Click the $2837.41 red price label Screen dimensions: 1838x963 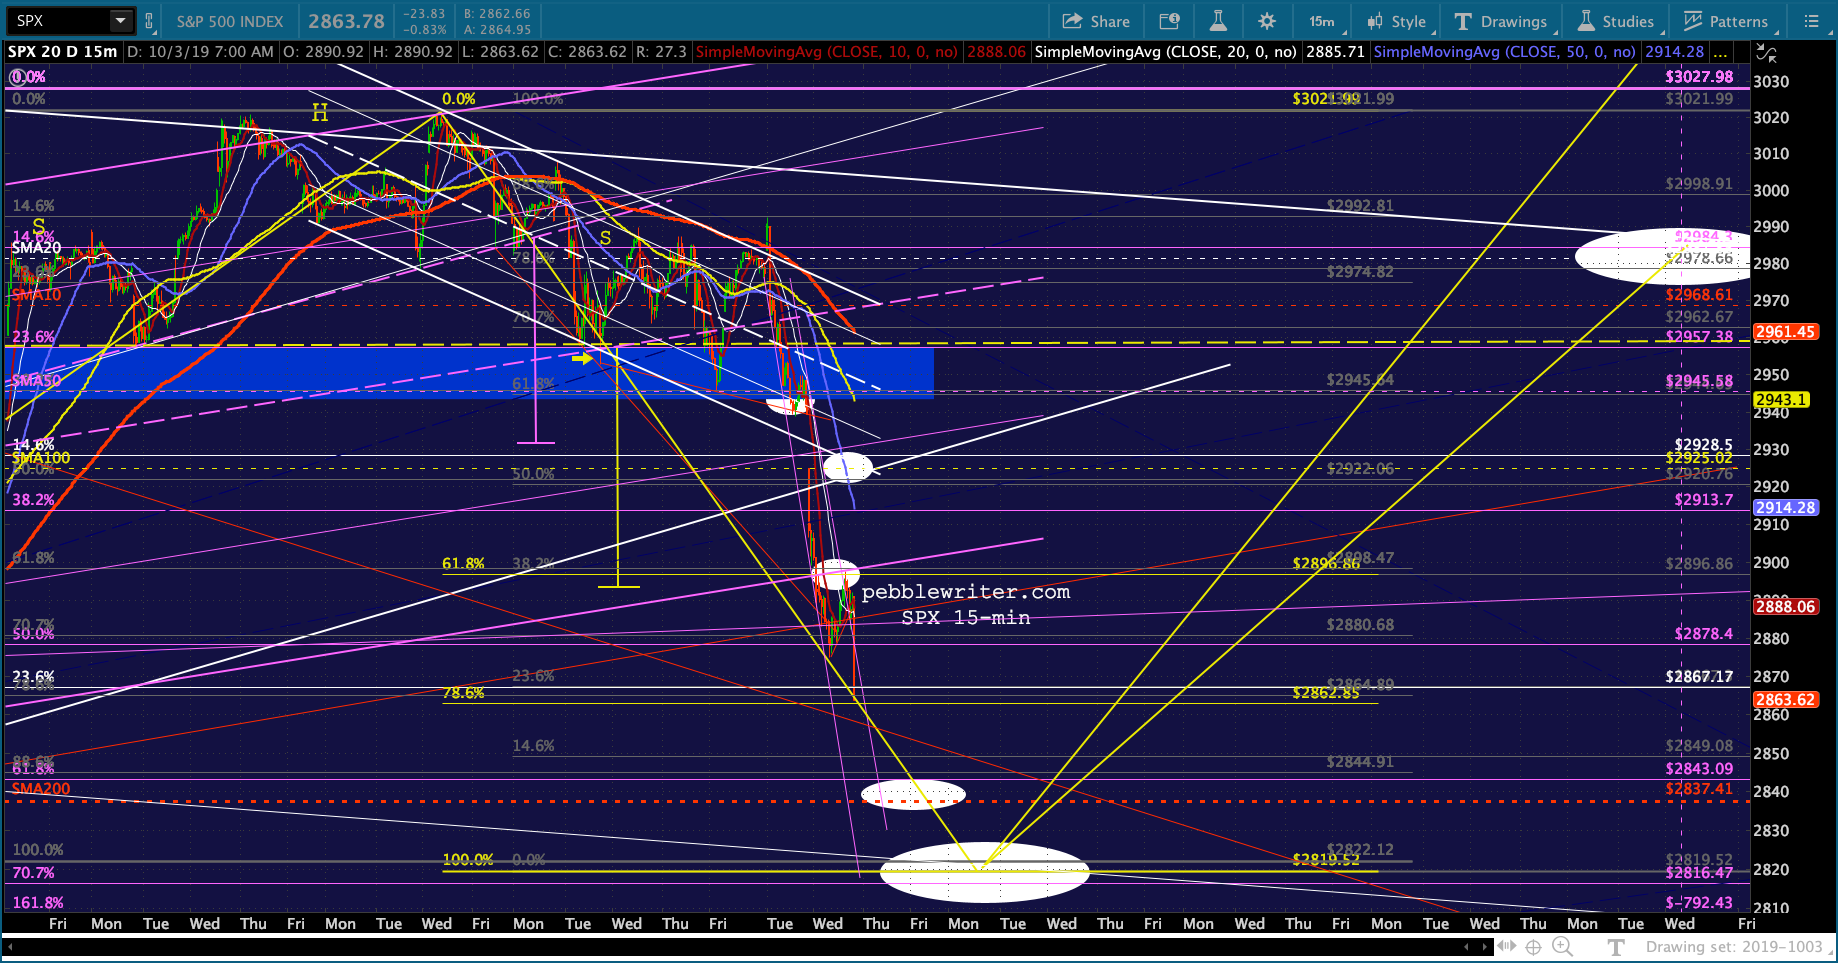[x=1699, y=788]
